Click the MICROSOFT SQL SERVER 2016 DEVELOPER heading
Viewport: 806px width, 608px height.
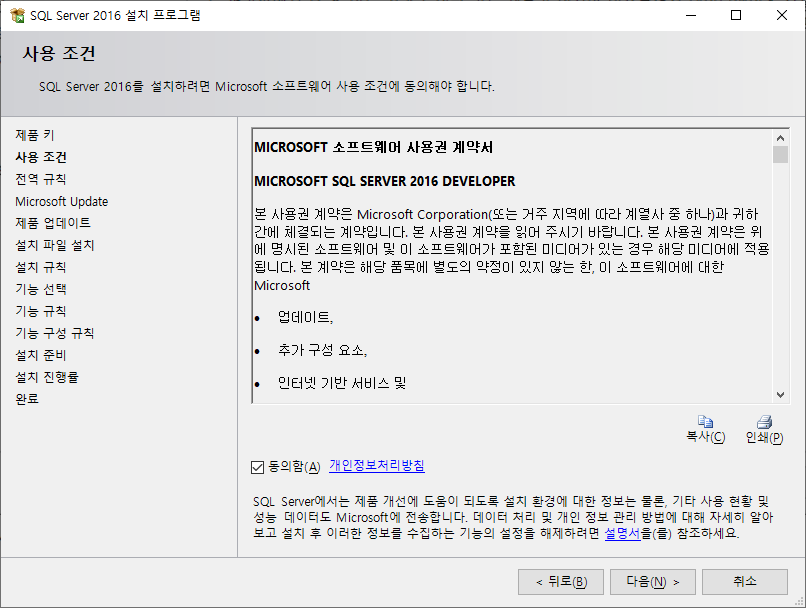pyautogui.click(x=384, y=181)
